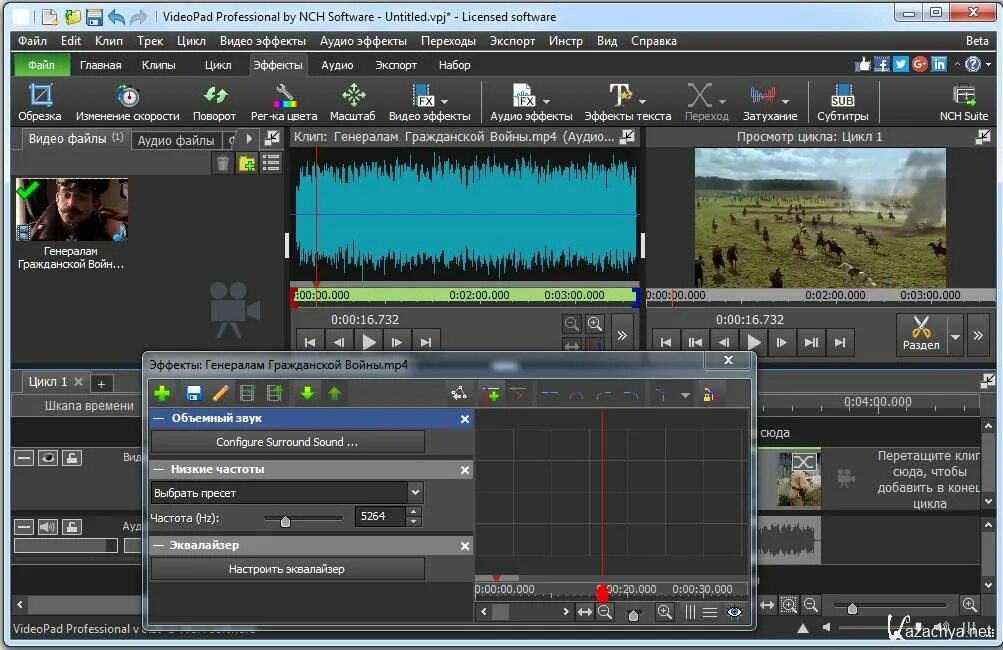Add files with folder plus icon
Image resolution: width=1003 pixels, height=650 pixels.
pos(247,164)
